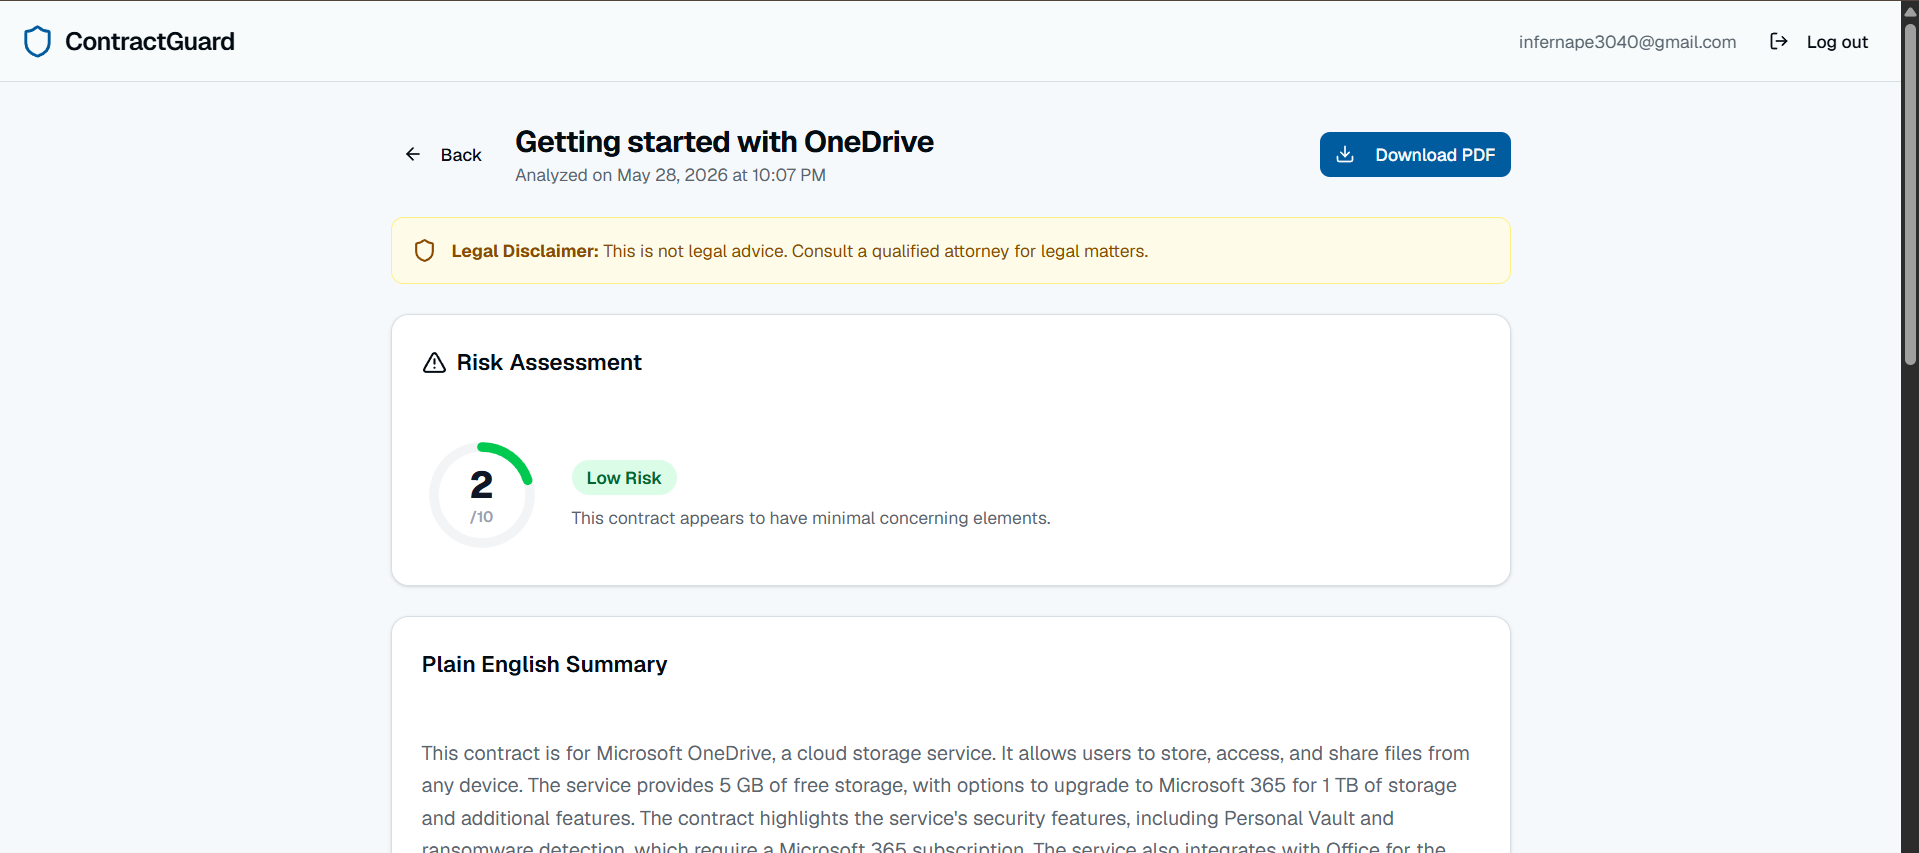Click the shield icon in the Legal Disclaimer banner

(424, 250)
